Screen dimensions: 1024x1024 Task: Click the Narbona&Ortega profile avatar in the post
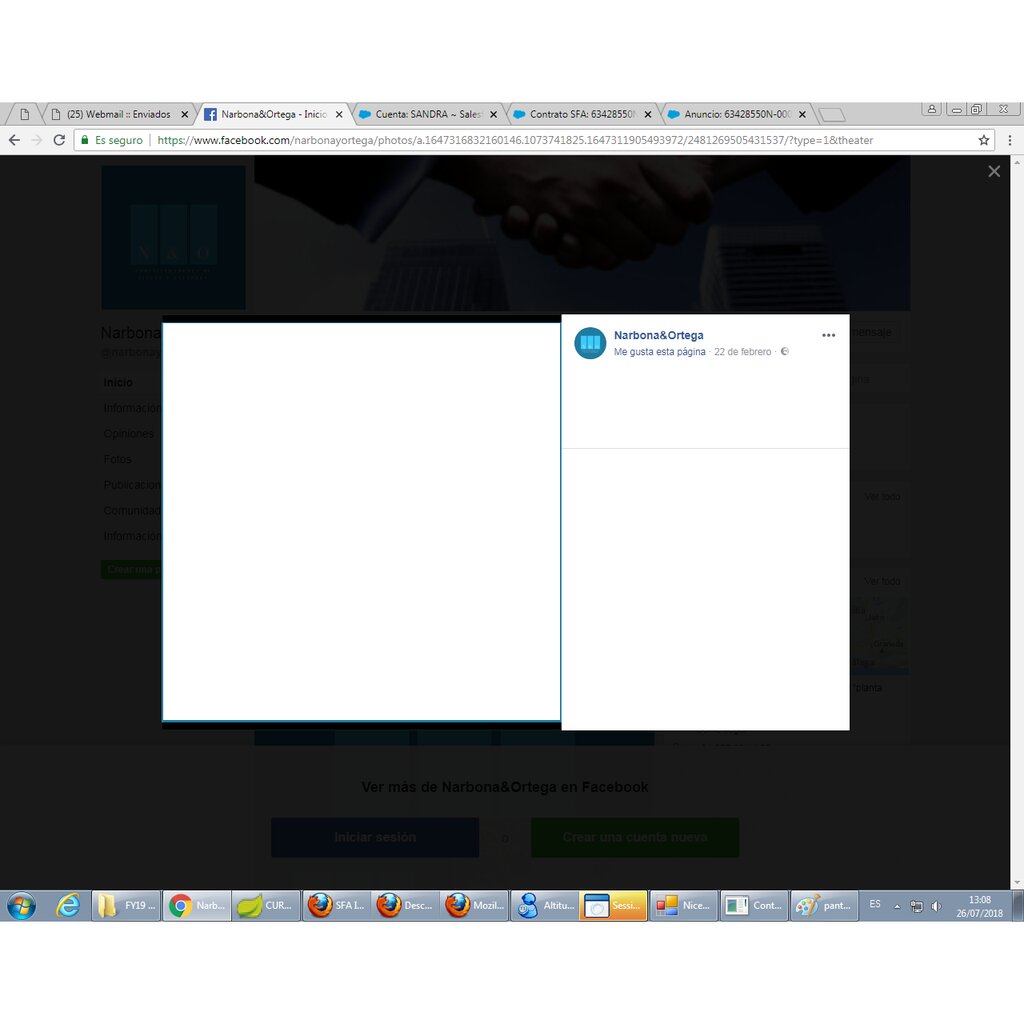(590, 343)
